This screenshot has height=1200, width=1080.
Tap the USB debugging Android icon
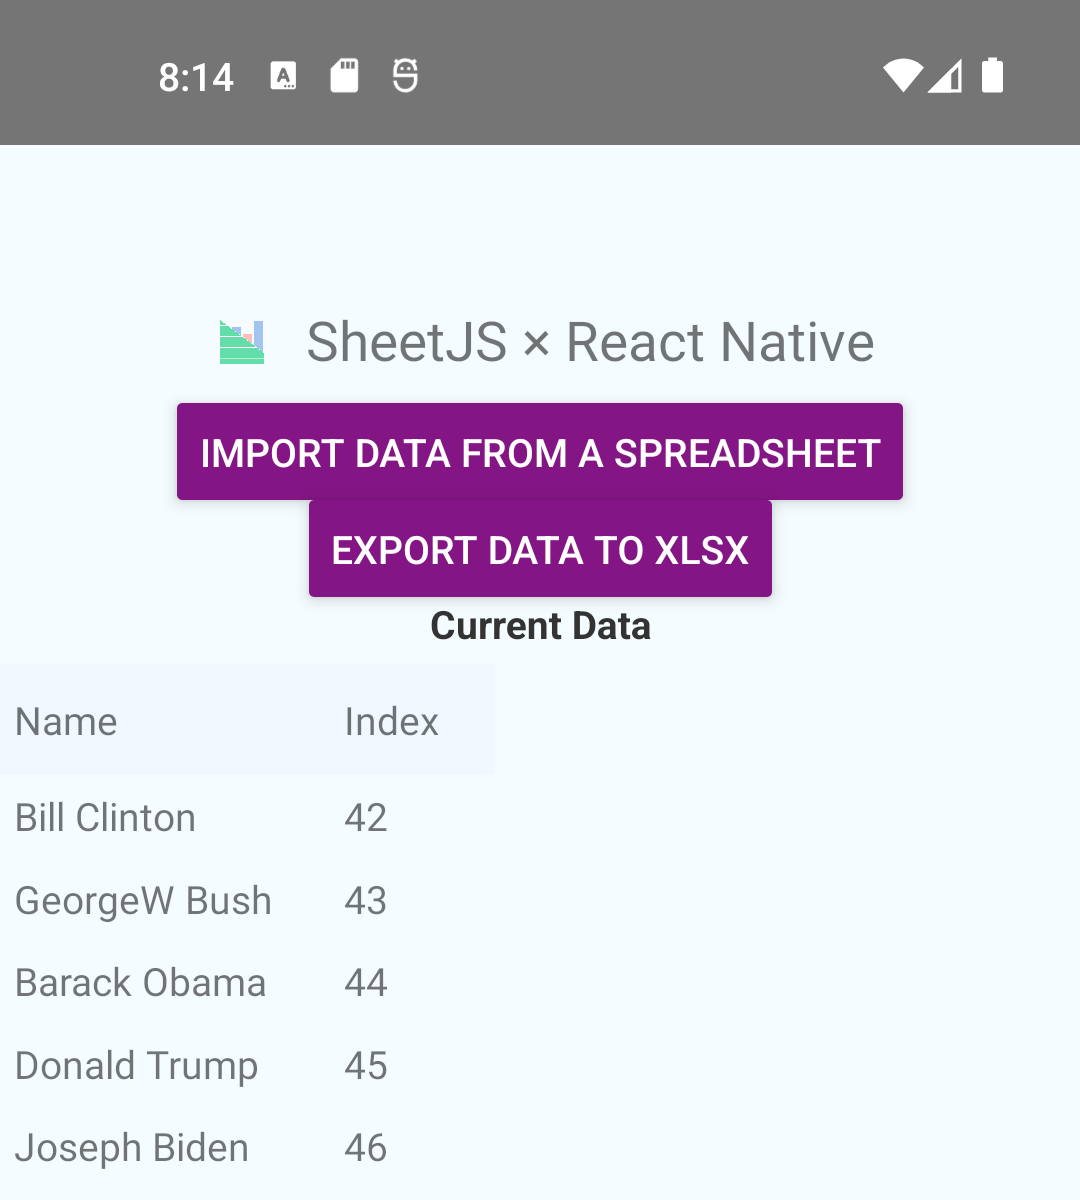(404, 75)
